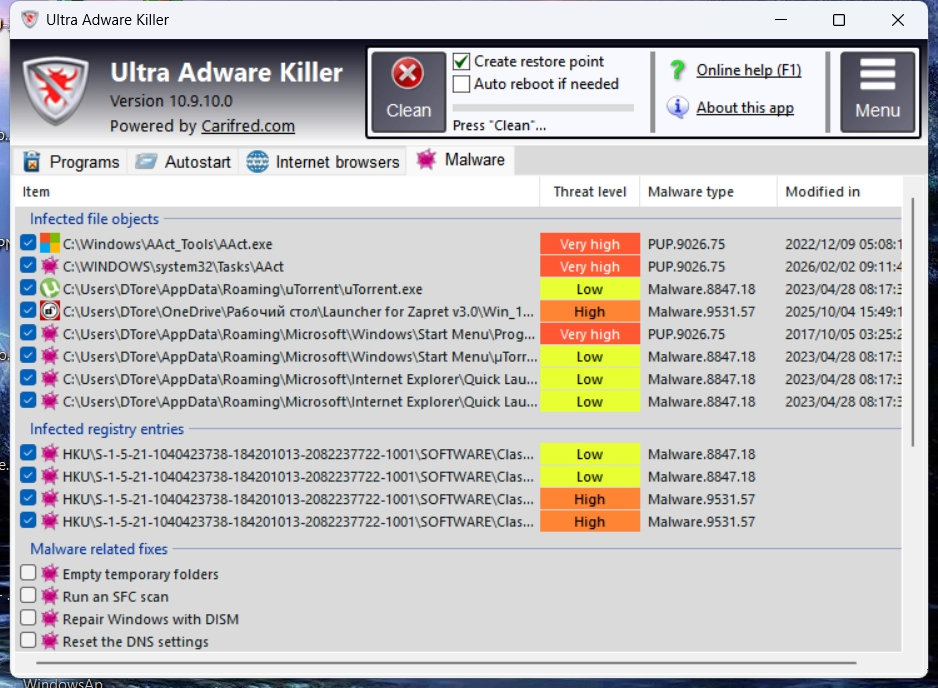Switch to the Autostart tab

pyautogui.click(x=183, y=162)
